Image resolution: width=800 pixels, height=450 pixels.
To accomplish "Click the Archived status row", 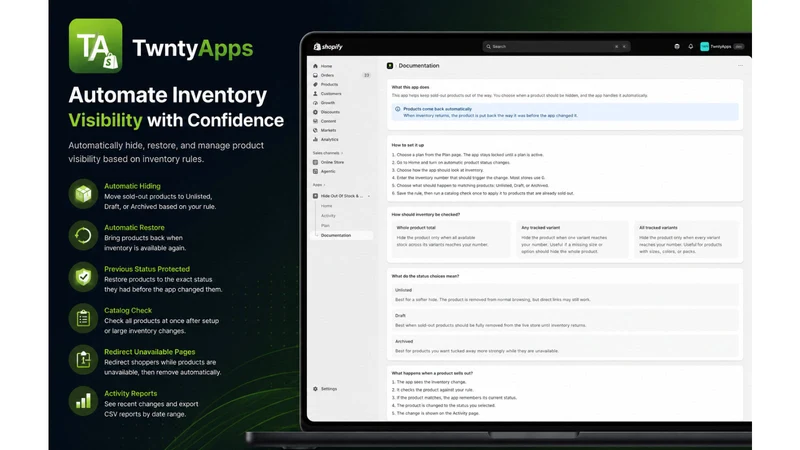I will coord(565,346).
